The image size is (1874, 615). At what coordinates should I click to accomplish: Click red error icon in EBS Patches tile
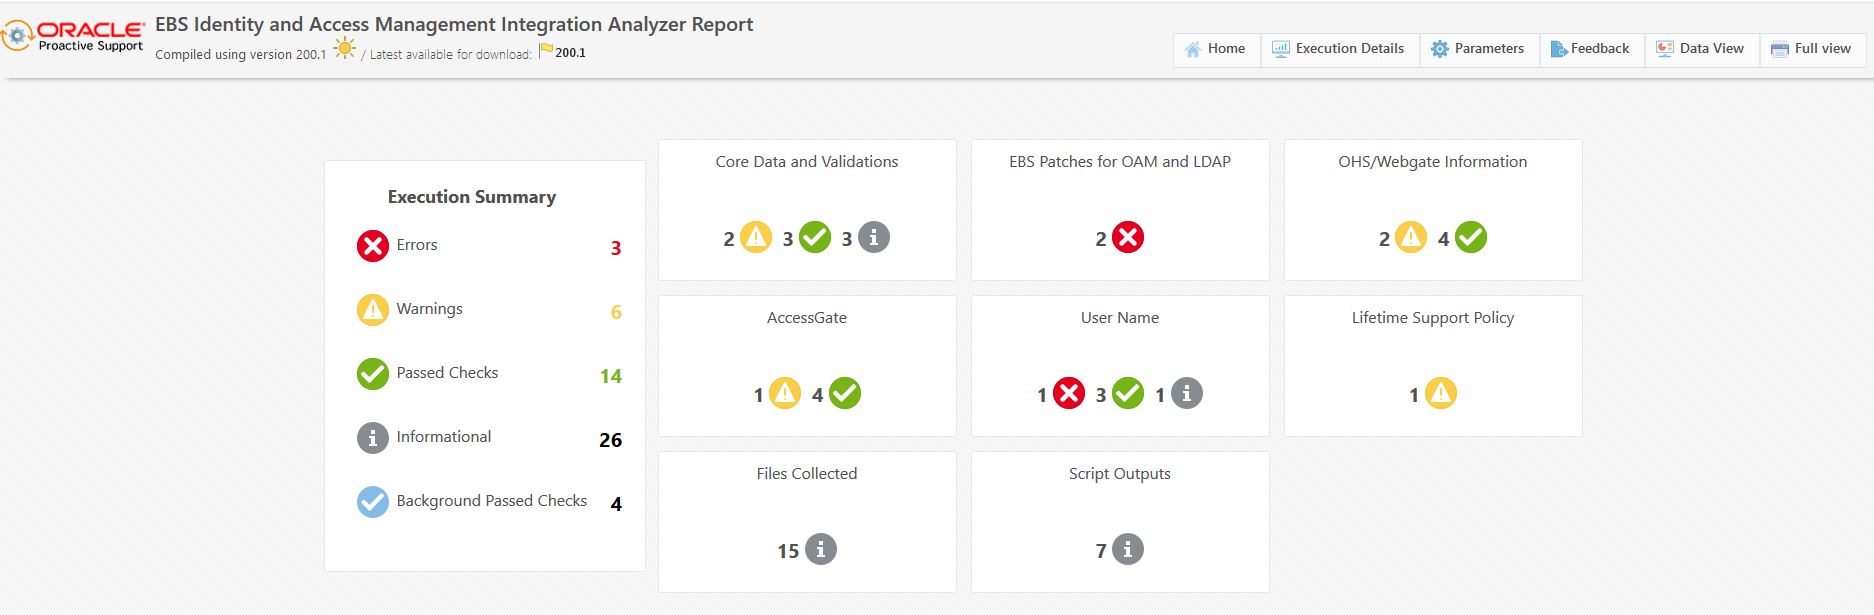(1128, 238)
